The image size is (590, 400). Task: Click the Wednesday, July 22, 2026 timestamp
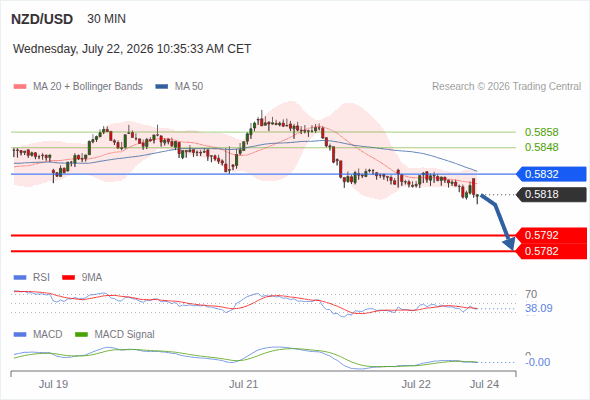tap(132, 49)
